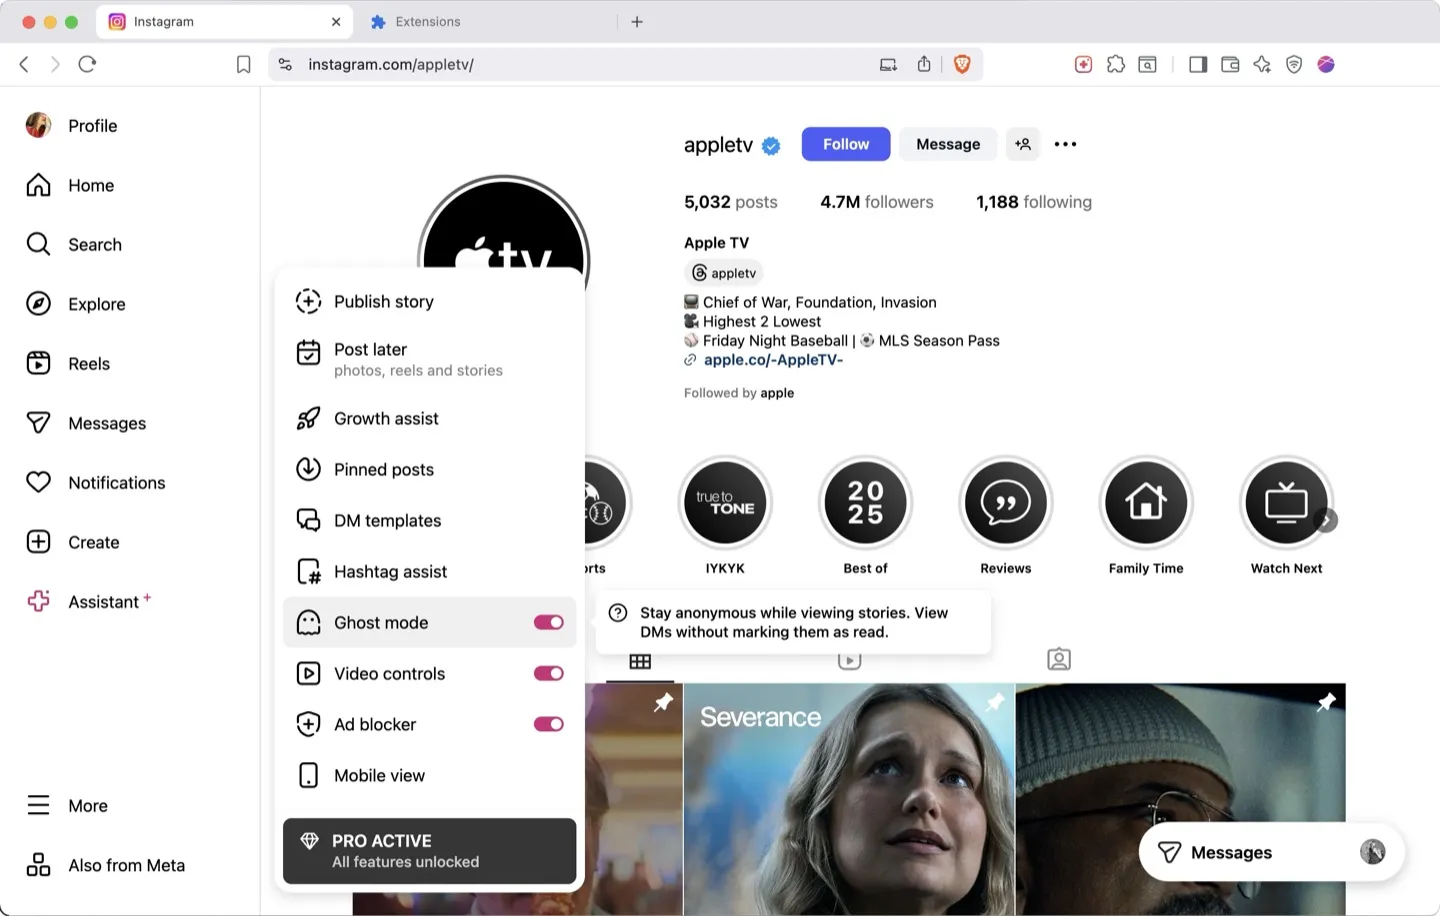This screenshot has width=1440, height=916.
Task: Switch to the Tagged tab
Action: coord(1058,659)
